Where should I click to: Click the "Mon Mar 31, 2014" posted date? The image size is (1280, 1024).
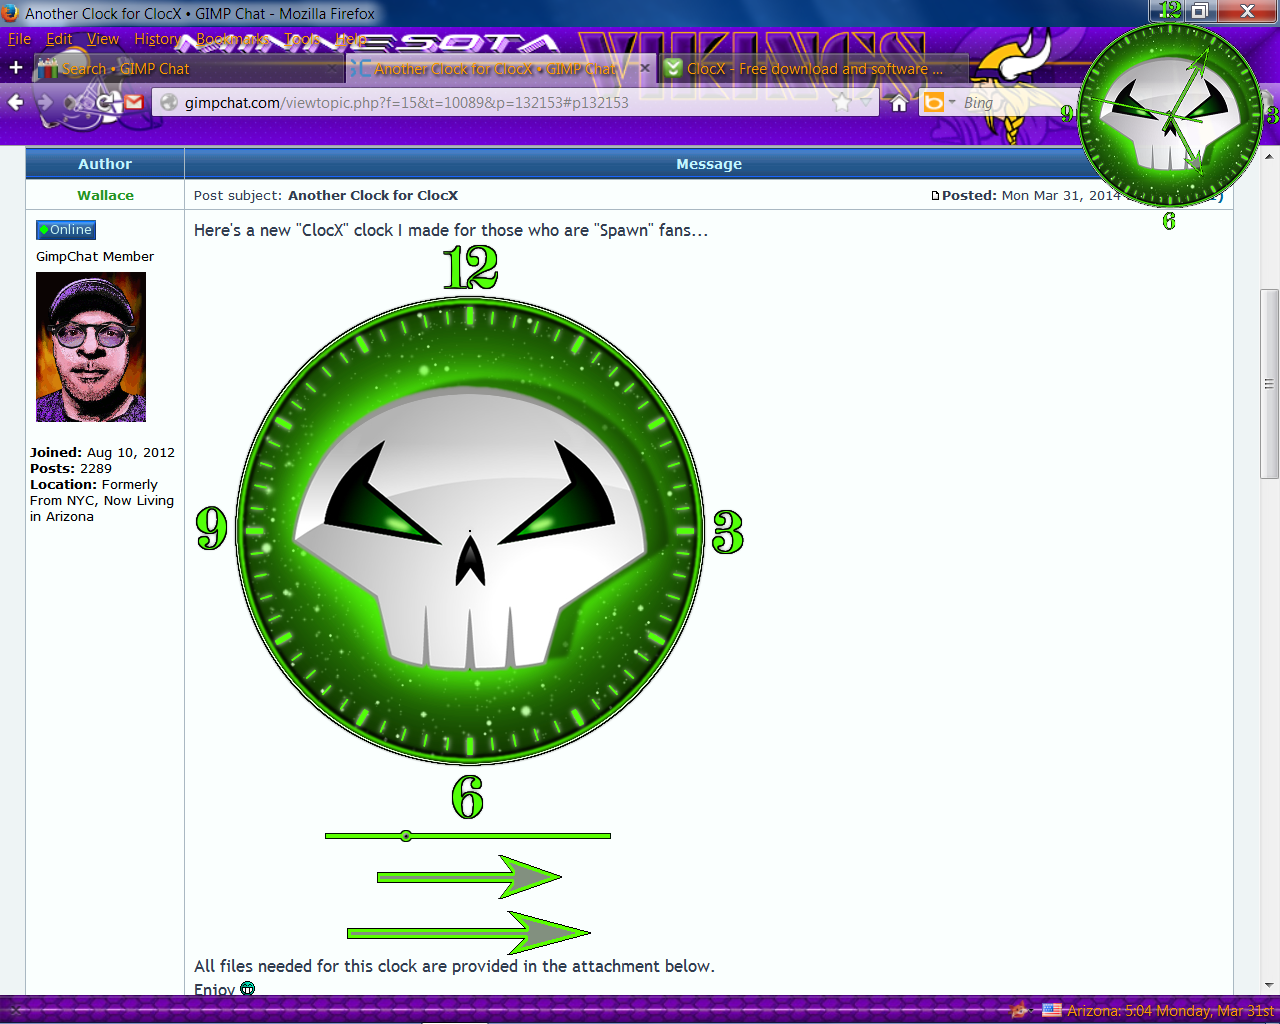1061,196
